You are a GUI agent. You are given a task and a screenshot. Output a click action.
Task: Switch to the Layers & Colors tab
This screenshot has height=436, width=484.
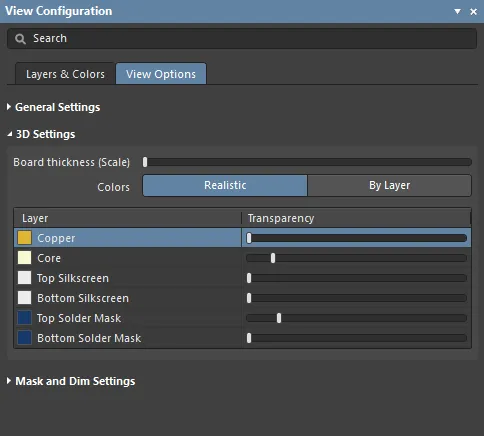(65, 74)
